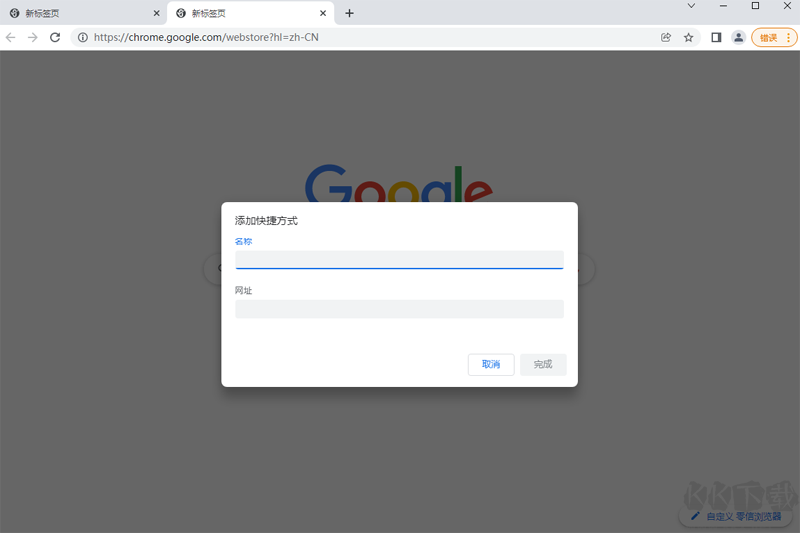This screenshot has width=800, height=533.
Task: Cancel with the 取消 button
Action: tap(491, 364)
